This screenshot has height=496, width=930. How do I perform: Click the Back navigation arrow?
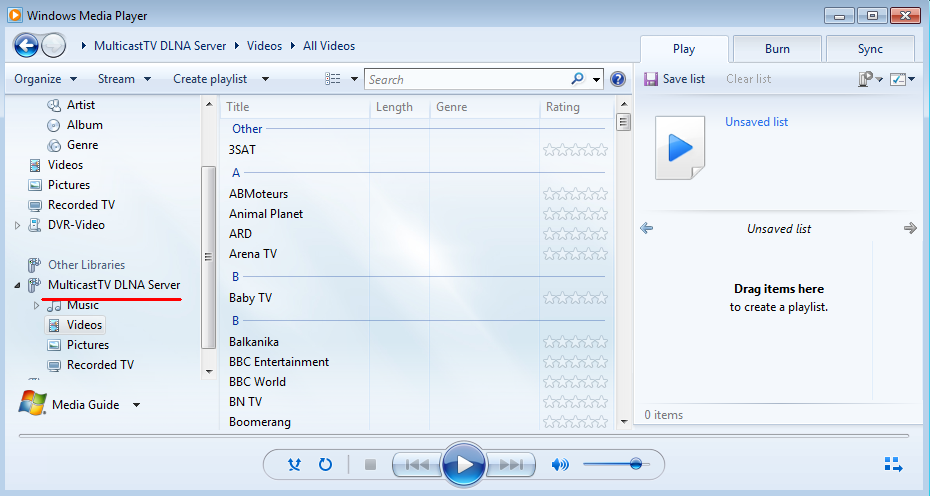tap(26, 45)
